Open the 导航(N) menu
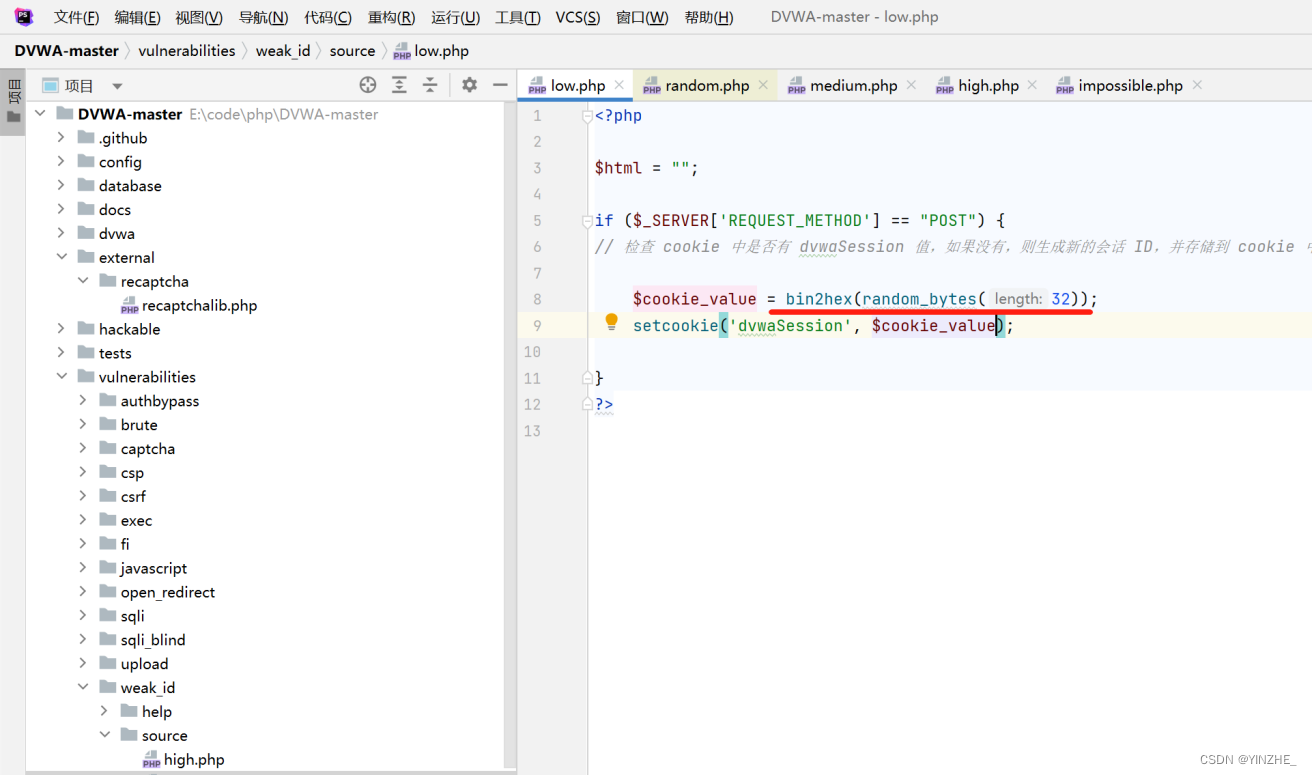Screen dimensions: 1312x775 pos(263,17)
